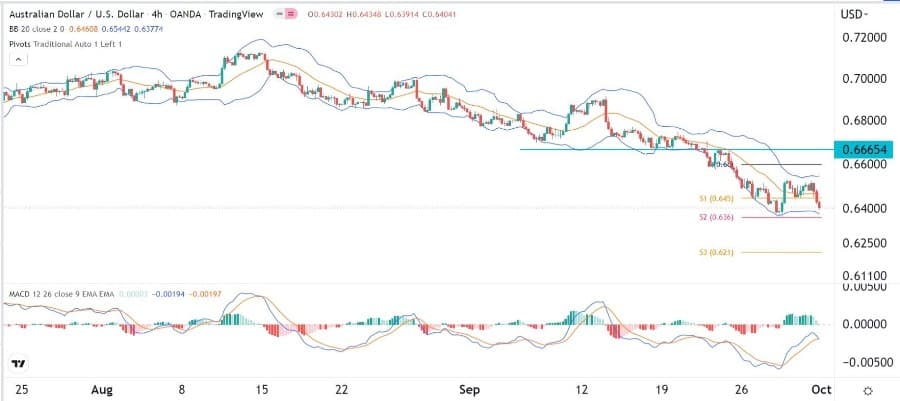The height and width of the screenshot is (401, 900).
Task: Click the 0.66000 price axis label
Action: pyautogui.click(x=864, y=165)
